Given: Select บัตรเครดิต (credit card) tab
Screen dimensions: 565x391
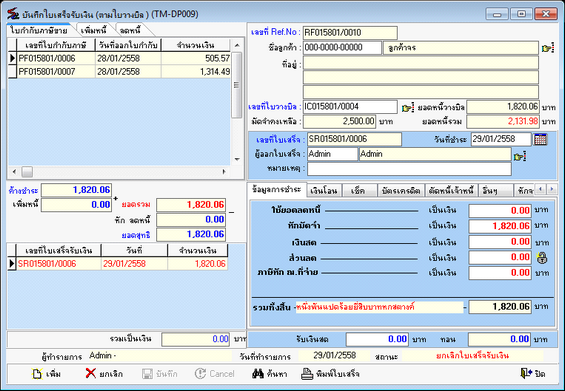Looking at the screenshot, I should (401, 191).
